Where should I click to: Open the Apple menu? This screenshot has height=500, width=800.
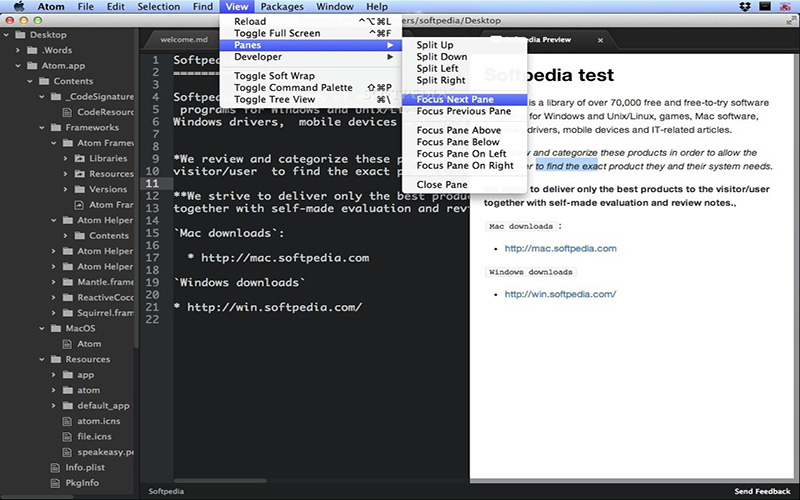click(x=19, y=7)
